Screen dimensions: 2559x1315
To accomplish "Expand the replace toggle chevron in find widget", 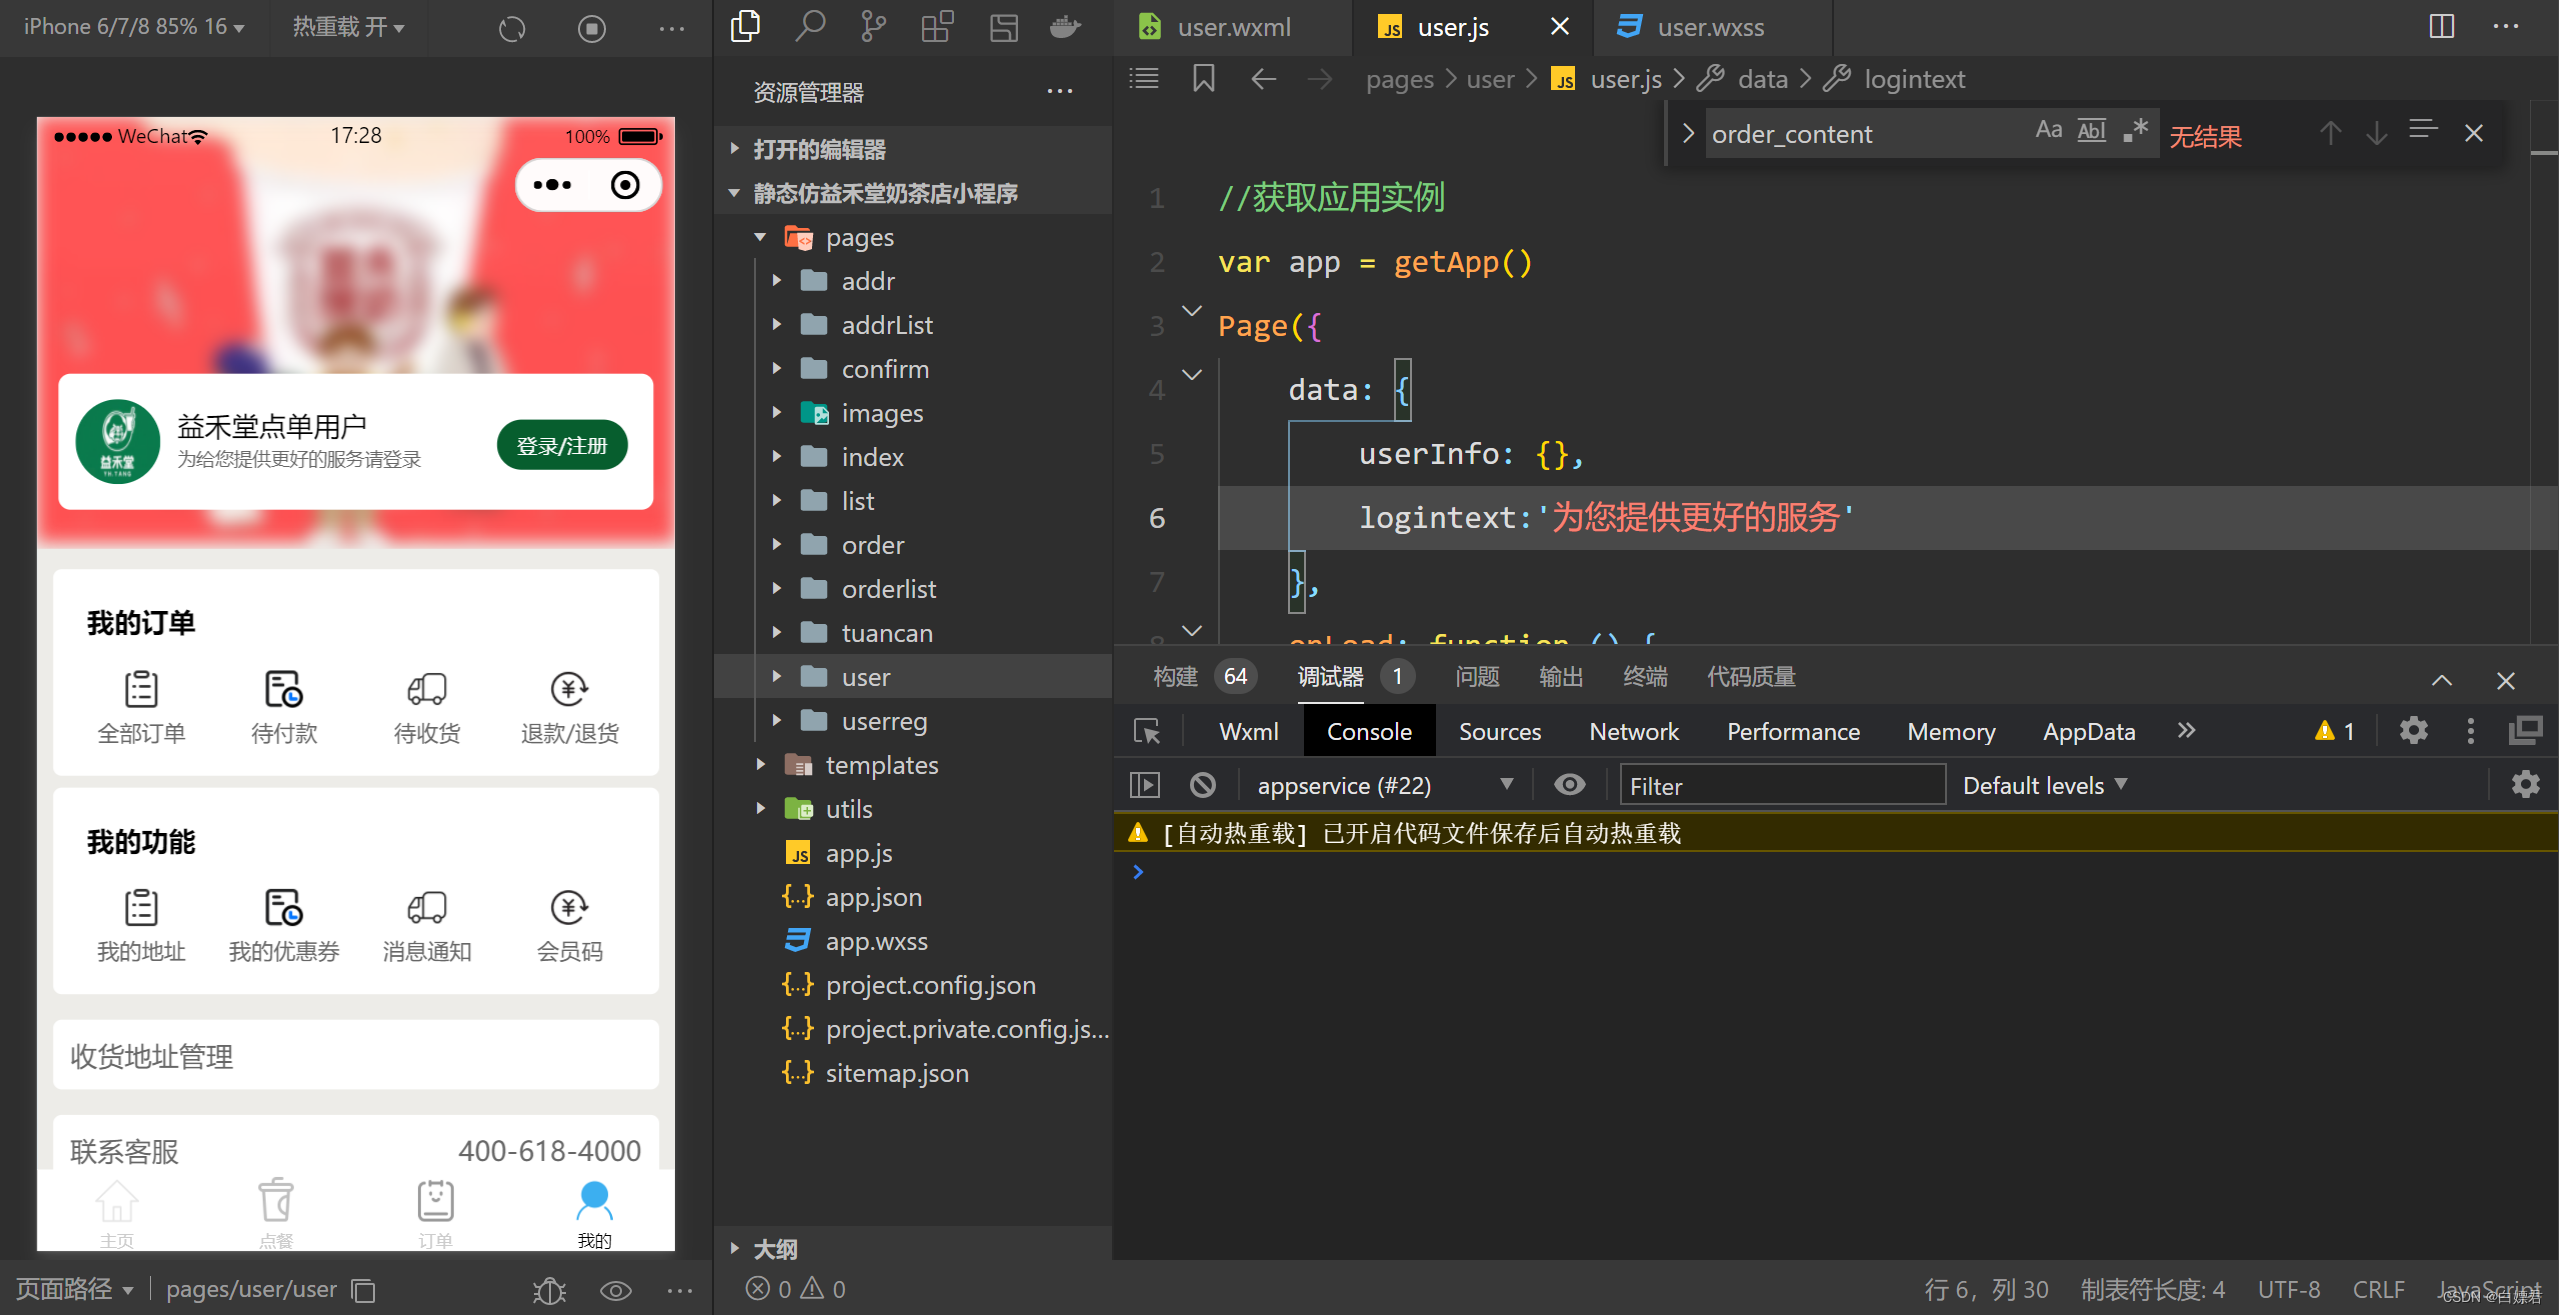I will point(1688,133).
